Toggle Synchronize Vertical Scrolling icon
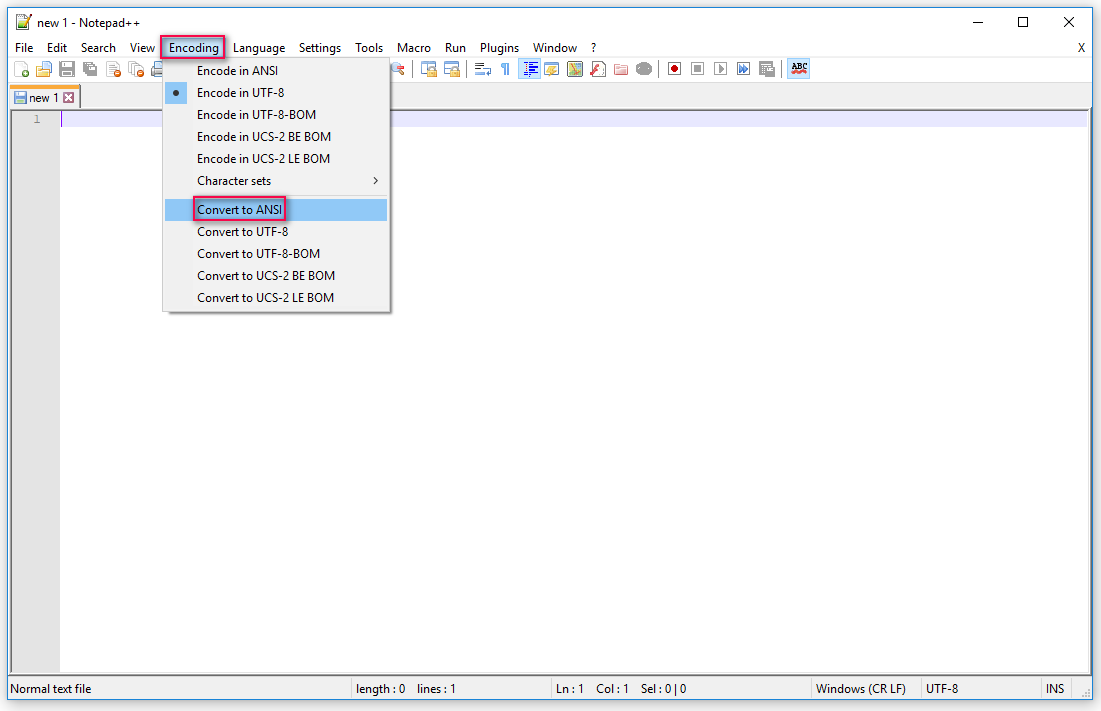The width and height of the screenshot is (1101, 711). coord(428,69)
